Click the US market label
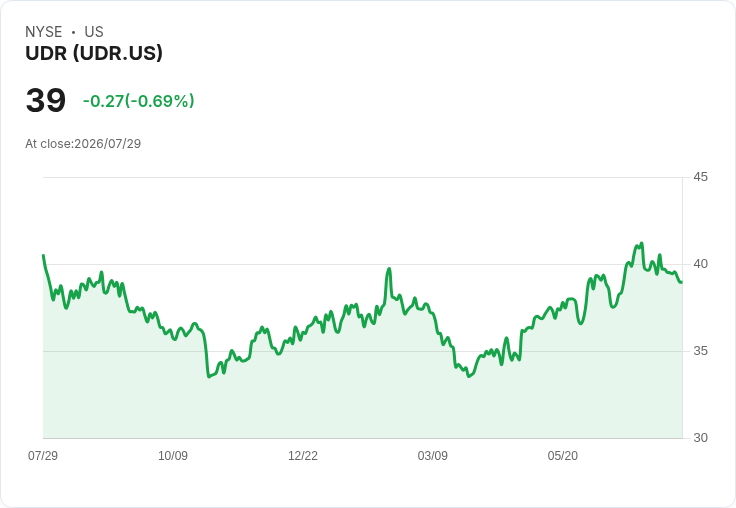The image size is (736, 508). click(x=94, y=32)
